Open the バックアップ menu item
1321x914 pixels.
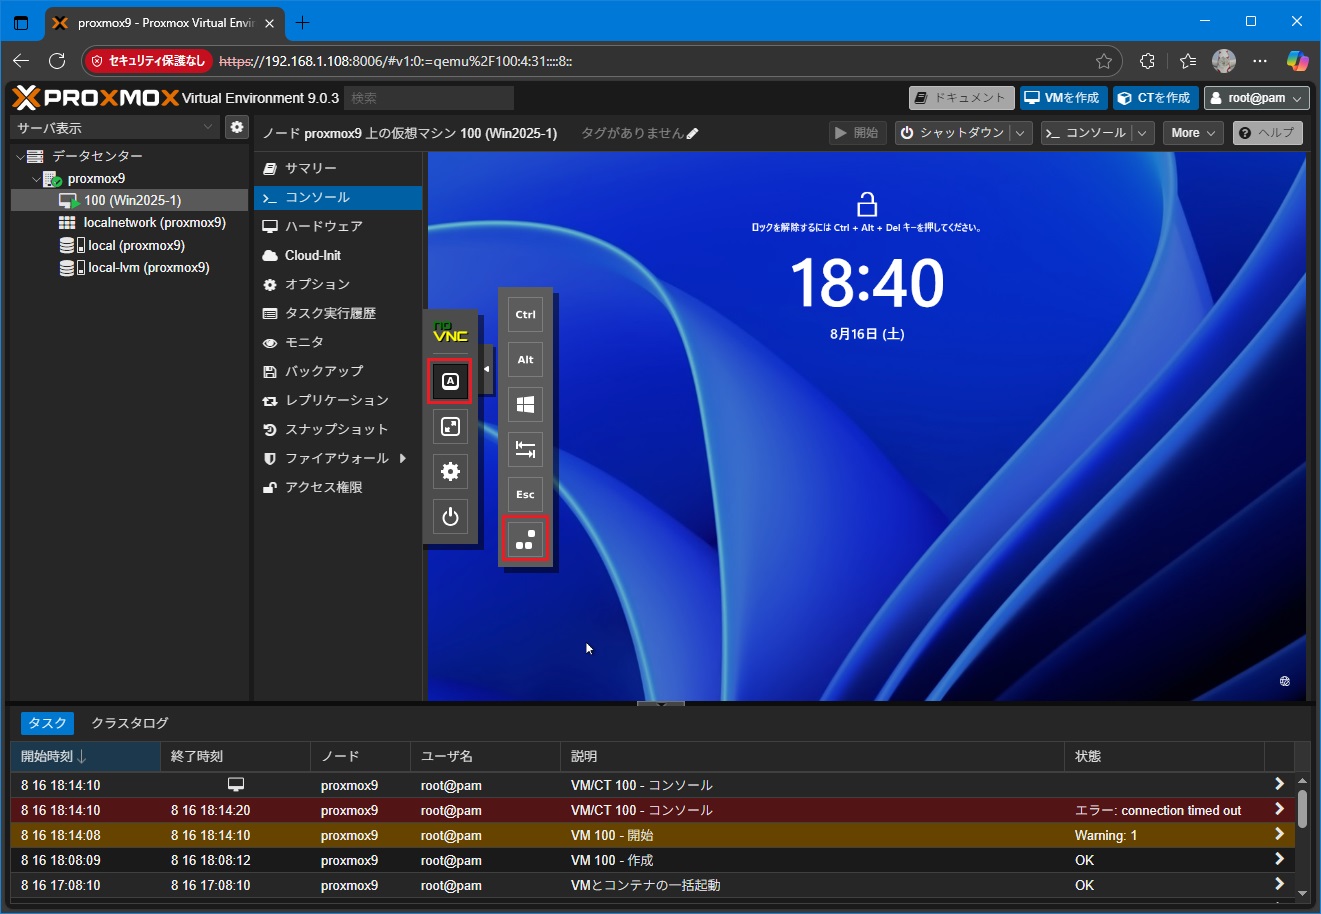pyautogui.click(x=338, y=371)
